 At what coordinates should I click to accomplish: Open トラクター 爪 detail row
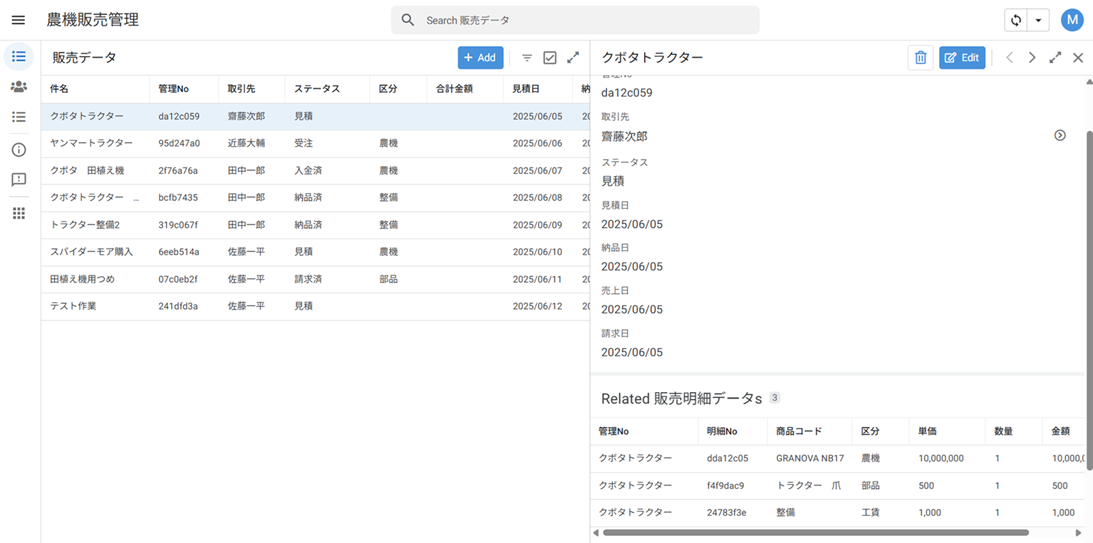[x=838, y=486]
